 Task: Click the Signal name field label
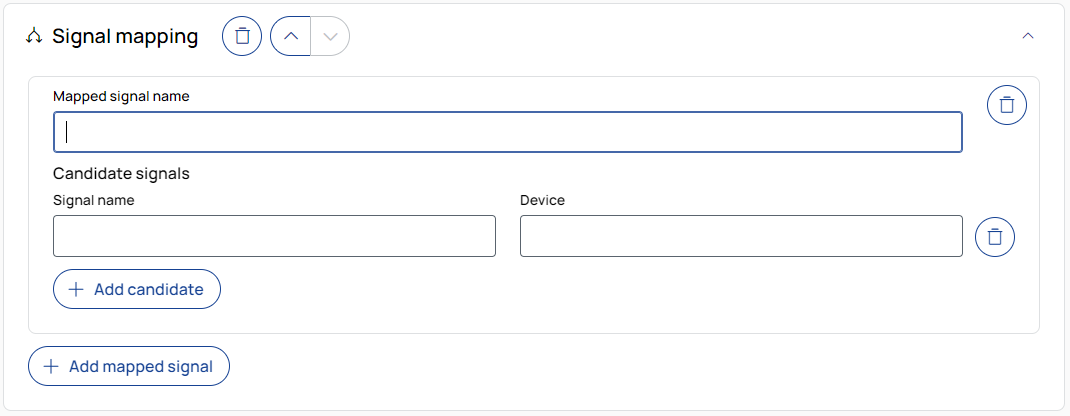(93, 200)
